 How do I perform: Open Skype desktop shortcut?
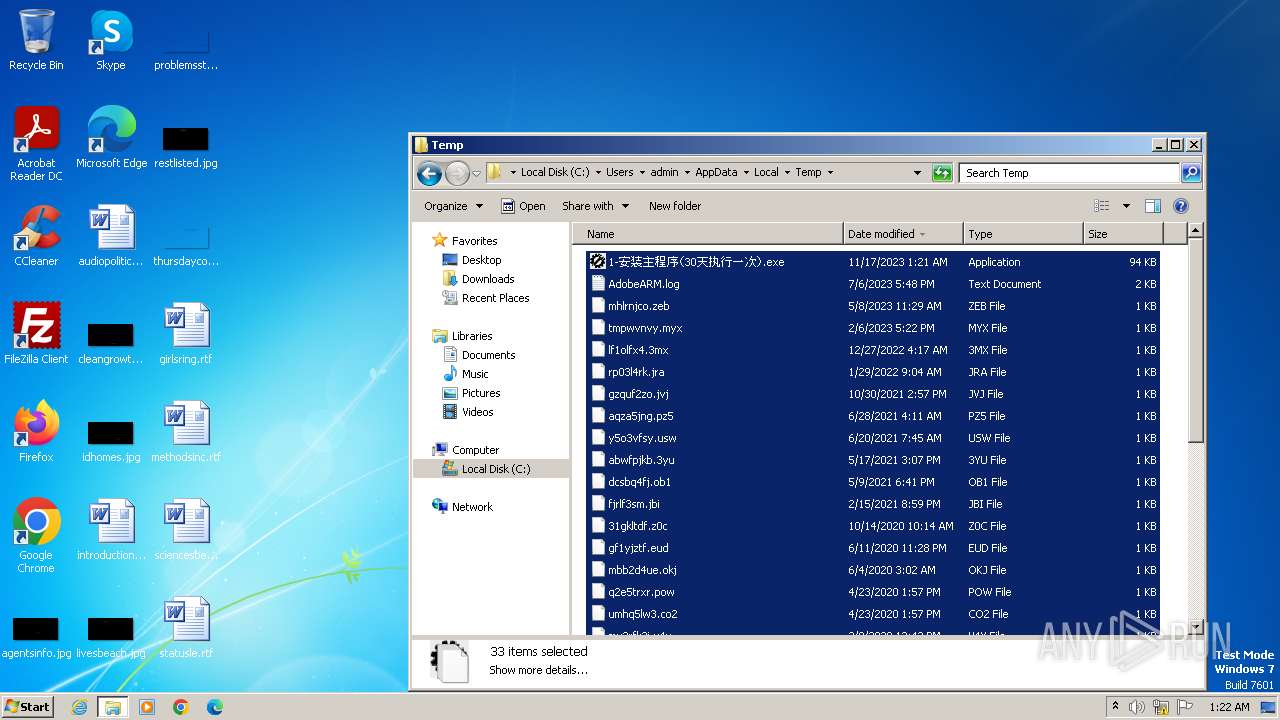click(x=111, y=41)
